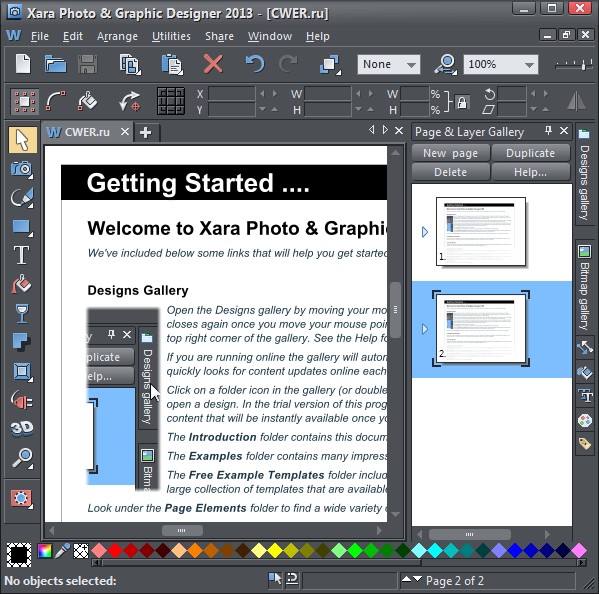Show next document tab right arrow
Screen dimensions: 599x594
click(x=385, y=130)
